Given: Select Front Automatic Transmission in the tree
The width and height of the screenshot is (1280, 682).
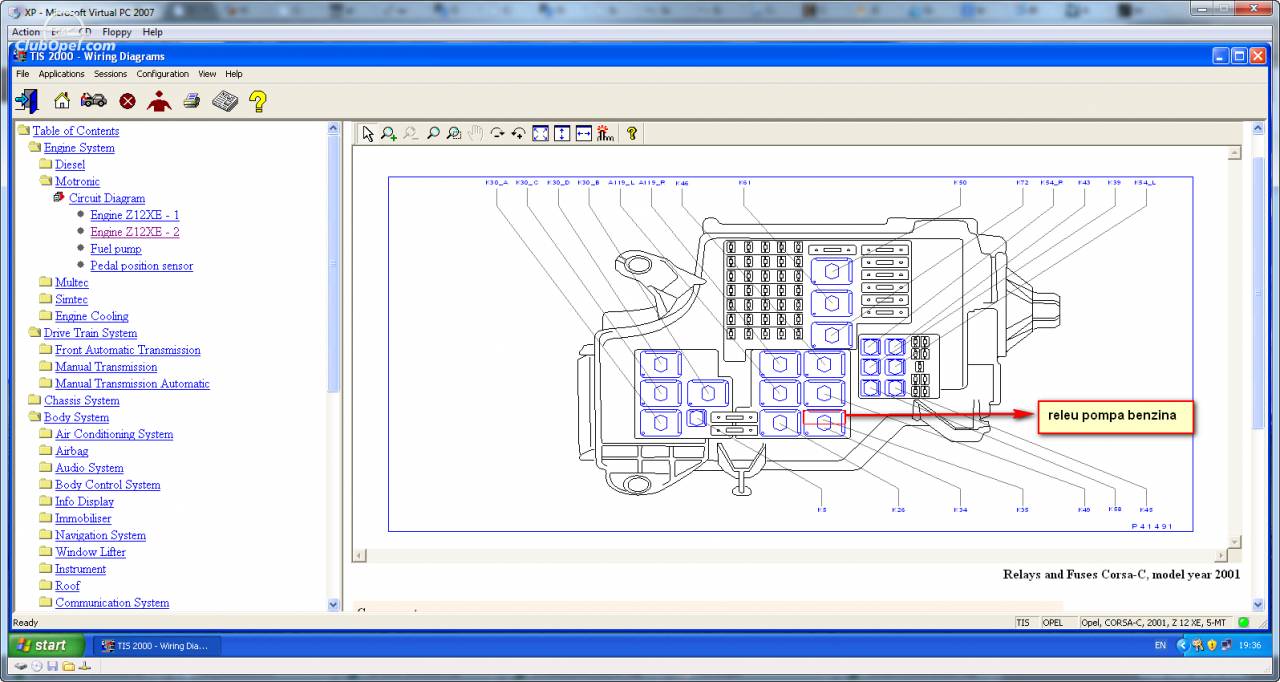Looking at the screenshot, I should (128, 350).
